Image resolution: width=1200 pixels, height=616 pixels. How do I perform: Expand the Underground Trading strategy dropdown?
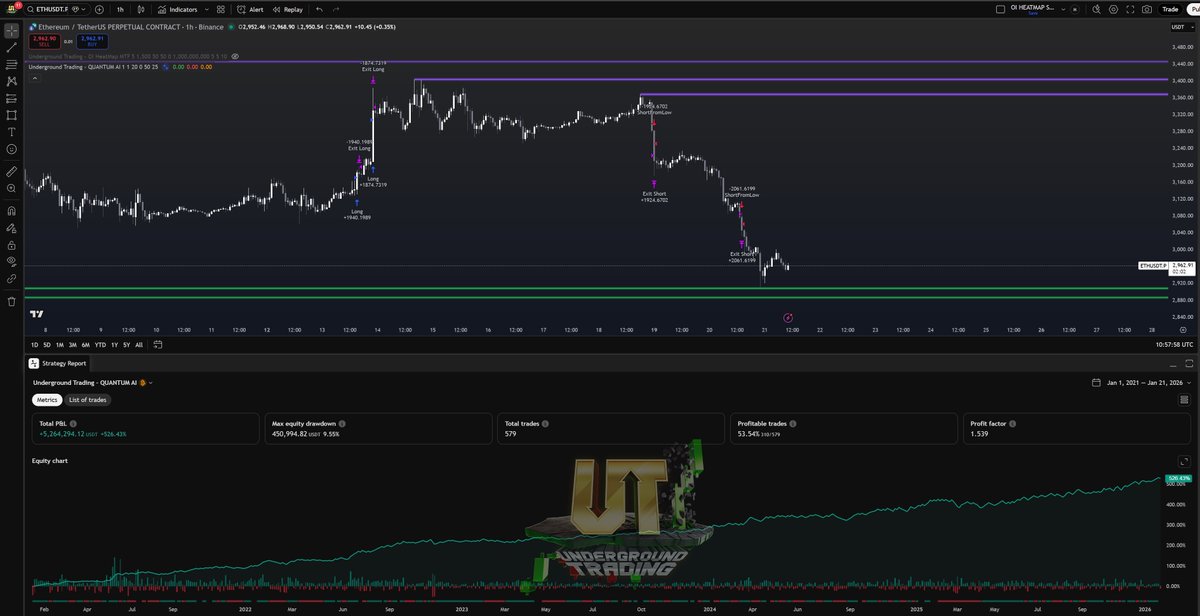coord(151,382)
